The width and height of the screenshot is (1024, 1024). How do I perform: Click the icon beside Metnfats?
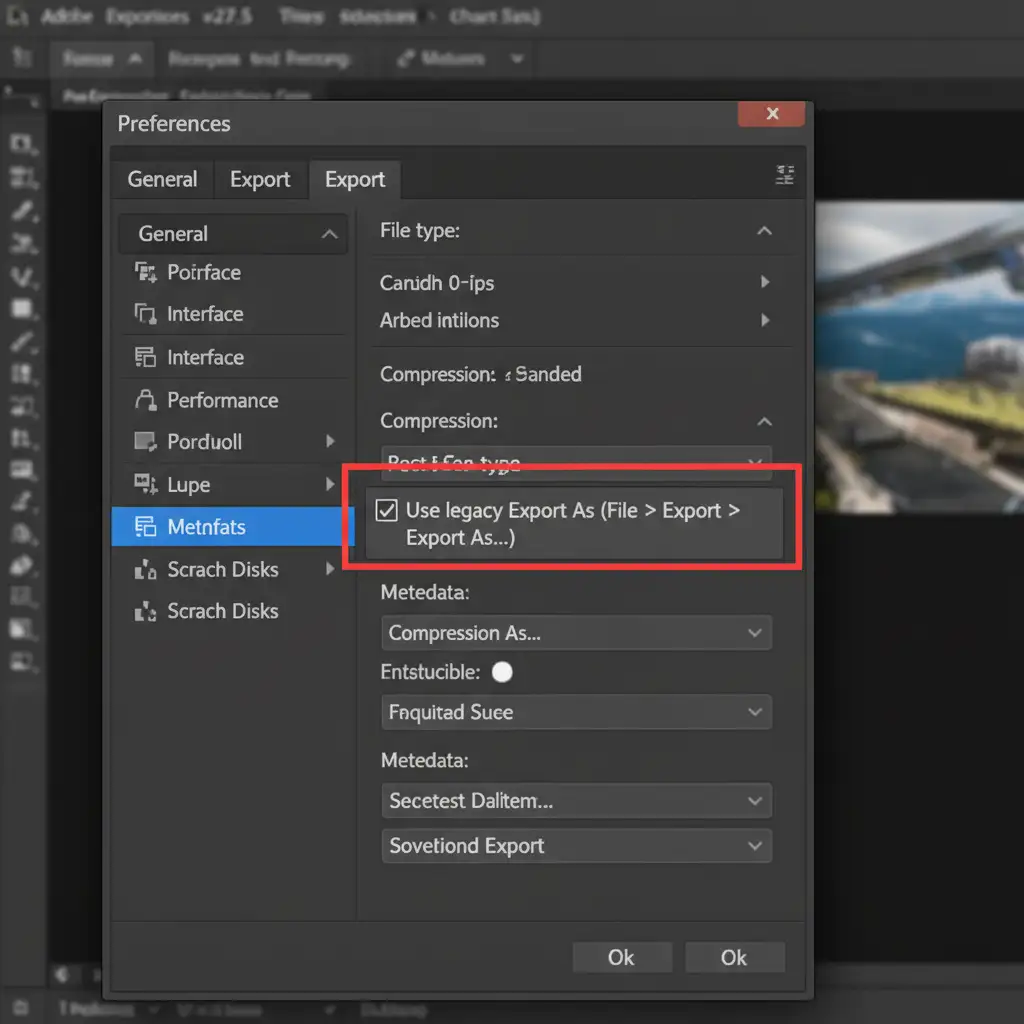click(x=145, y=527)
